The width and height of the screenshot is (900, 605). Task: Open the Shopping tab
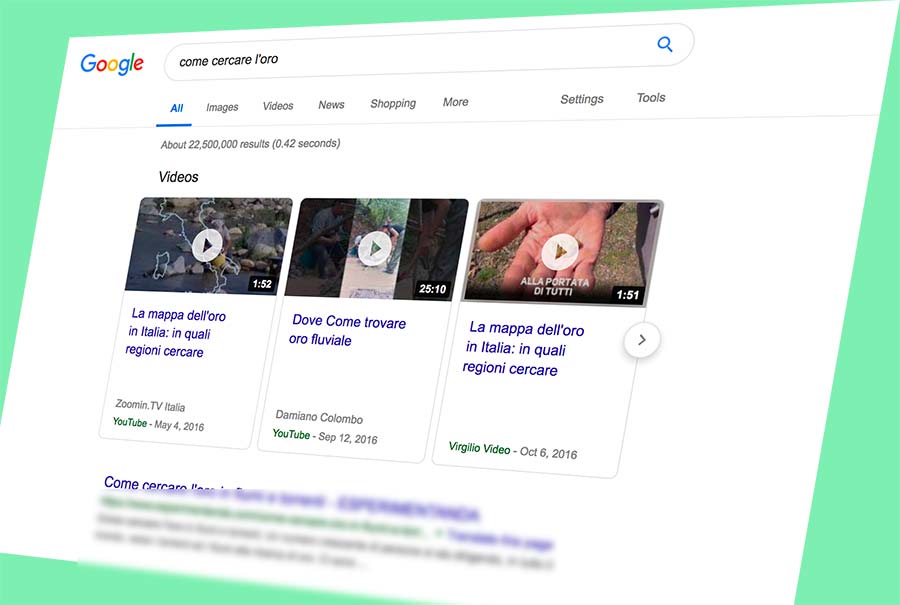pos(393,103)
